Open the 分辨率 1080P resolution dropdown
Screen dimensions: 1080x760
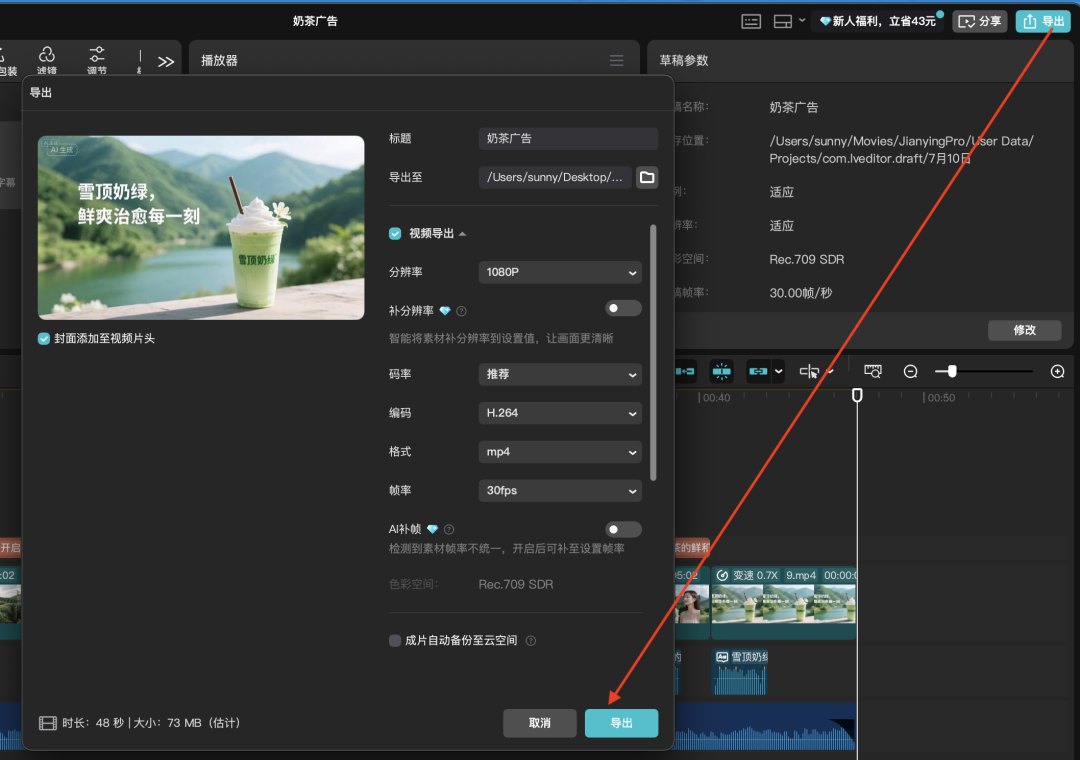560,272
